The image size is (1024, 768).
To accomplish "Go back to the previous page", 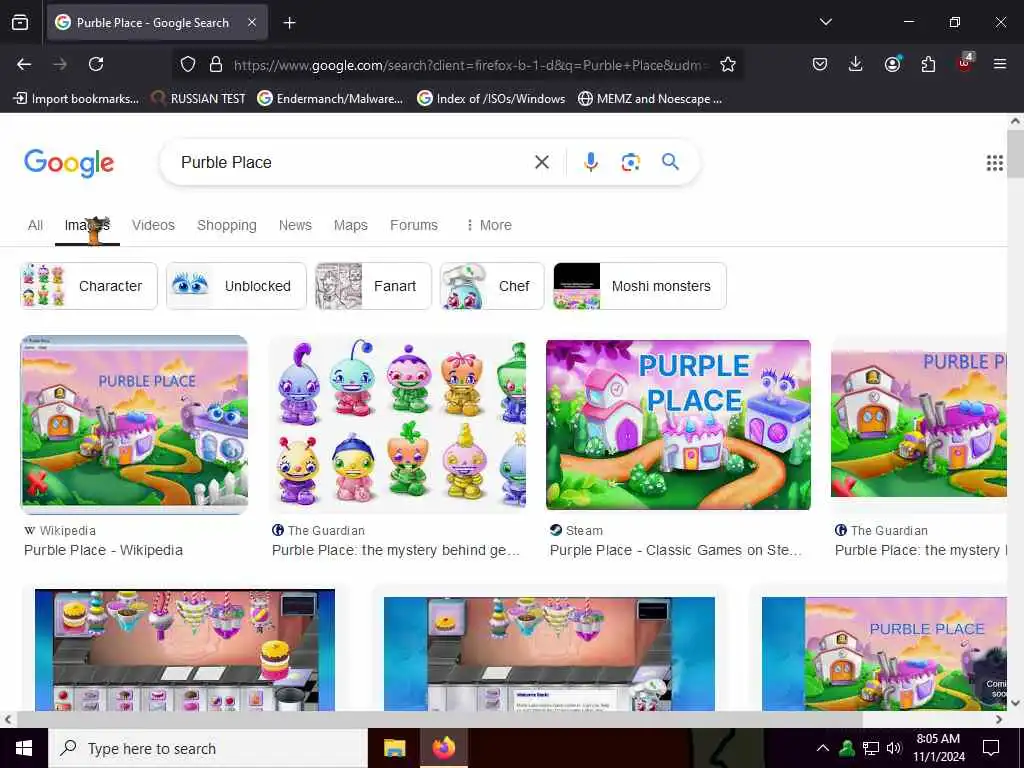I will [24, 64].
